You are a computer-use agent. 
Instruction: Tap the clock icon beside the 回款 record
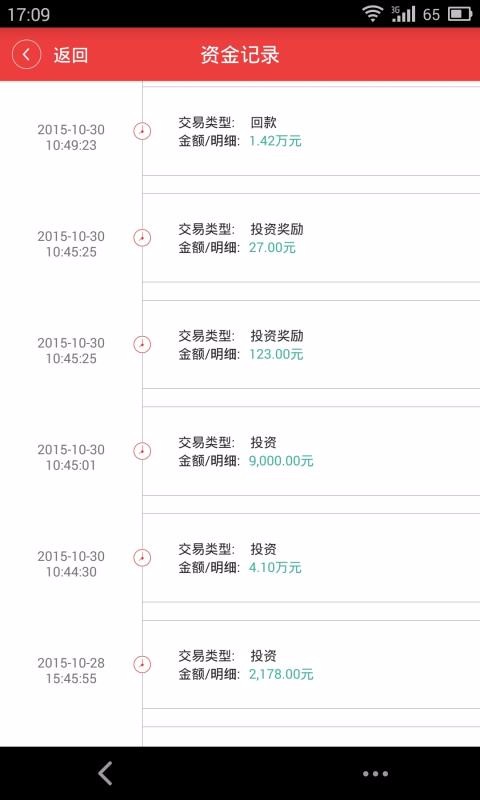pos(142,132)
